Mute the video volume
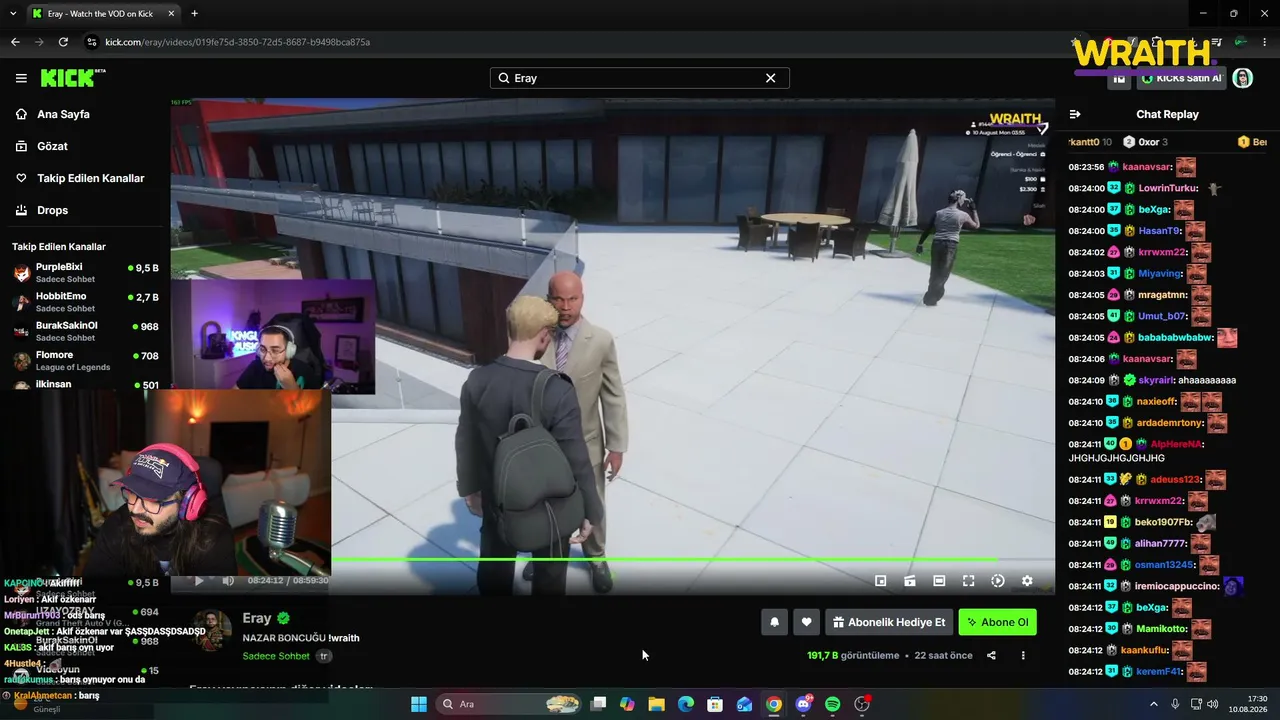Screen dimensions: 1280x720 point(228,581)
